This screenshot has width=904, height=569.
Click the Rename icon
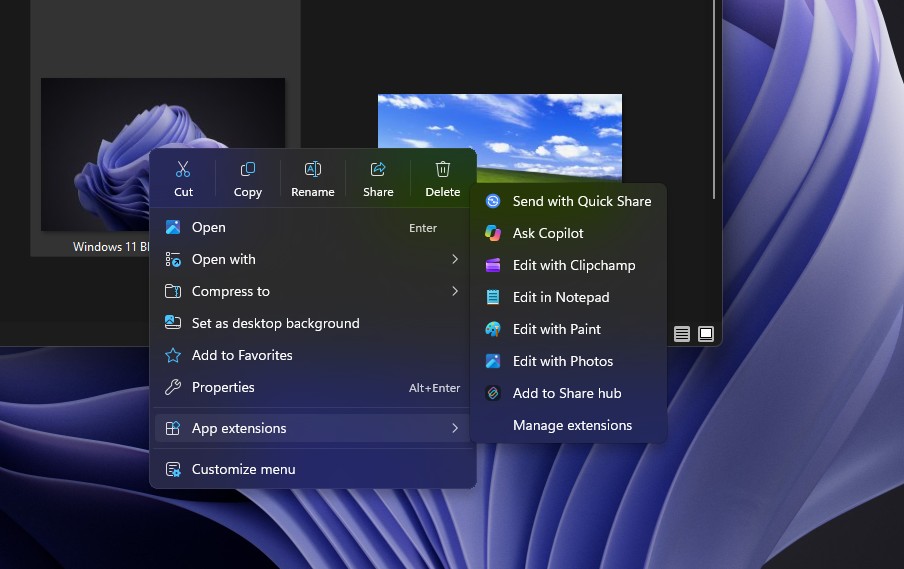tap(313, 169)
